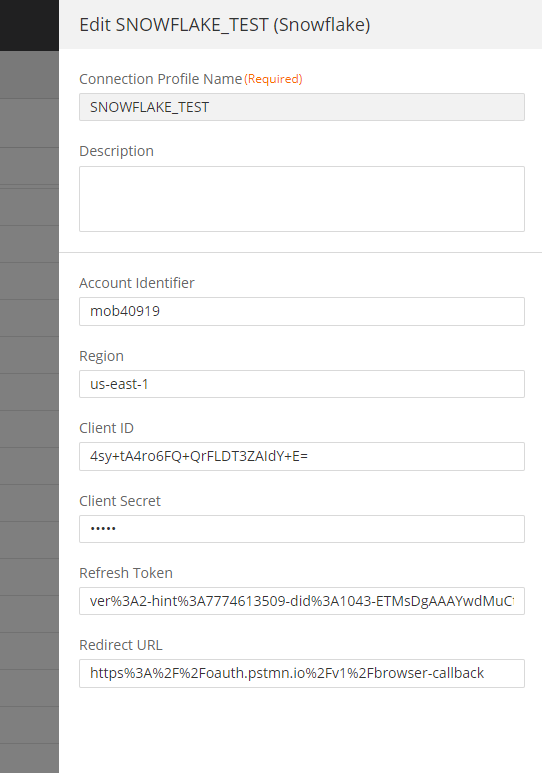Click into the Region field us-east-1

click(x=302, y=384)
